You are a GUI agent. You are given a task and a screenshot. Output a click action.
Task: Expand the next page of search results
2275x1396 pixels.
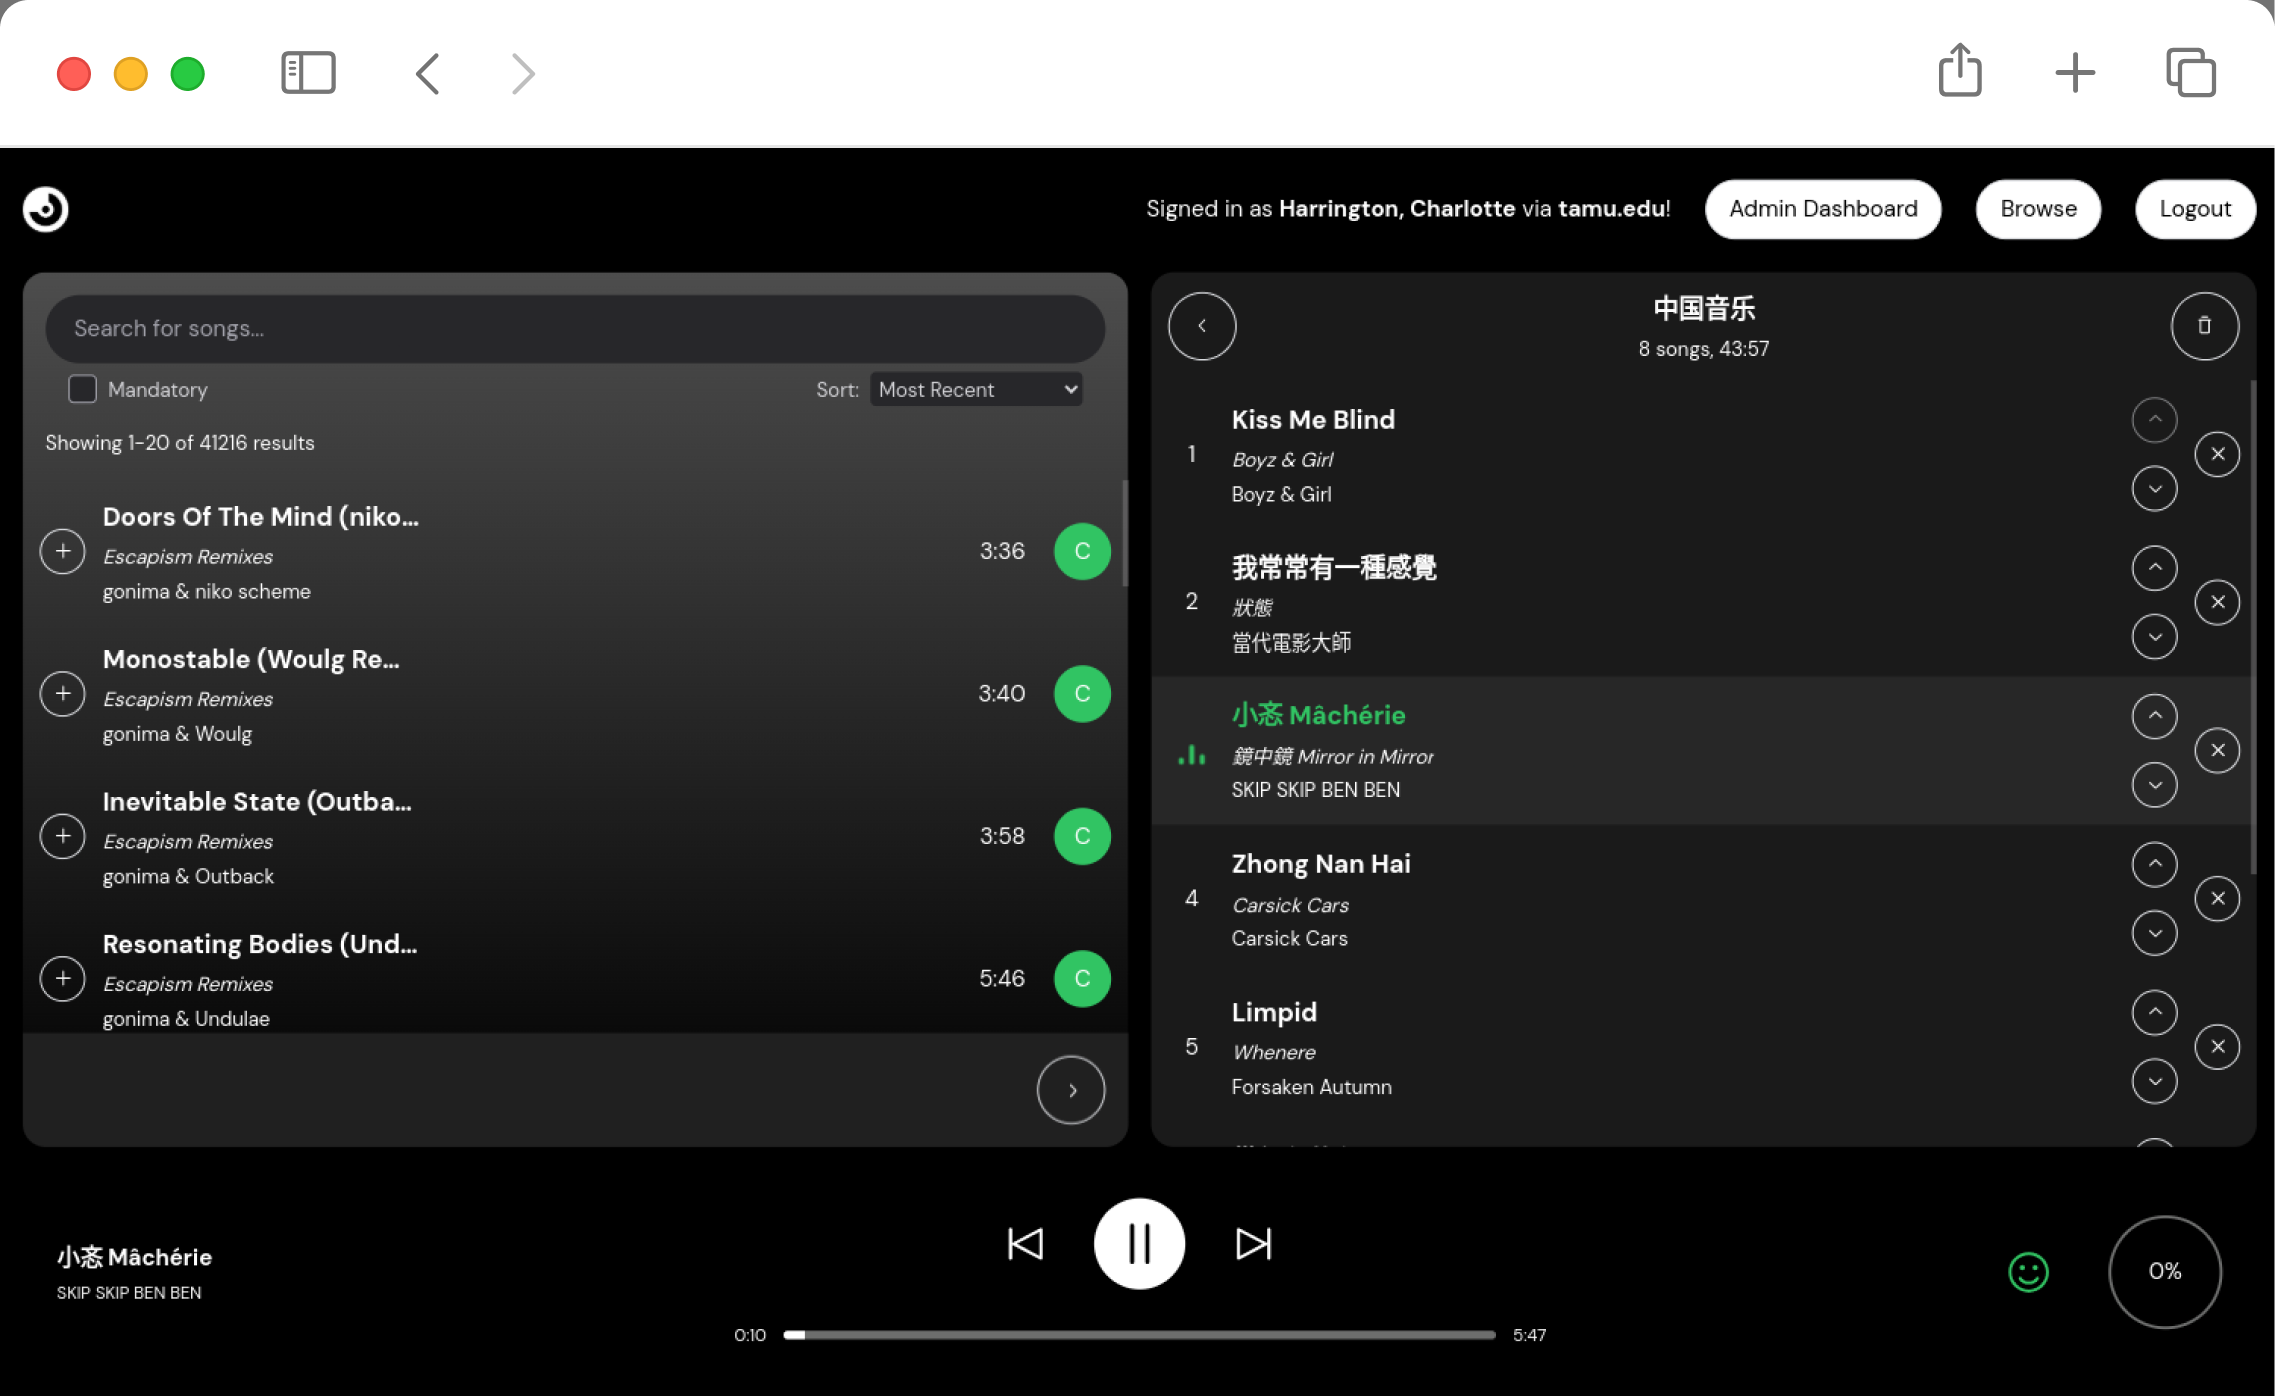tap(1071, 1089)
